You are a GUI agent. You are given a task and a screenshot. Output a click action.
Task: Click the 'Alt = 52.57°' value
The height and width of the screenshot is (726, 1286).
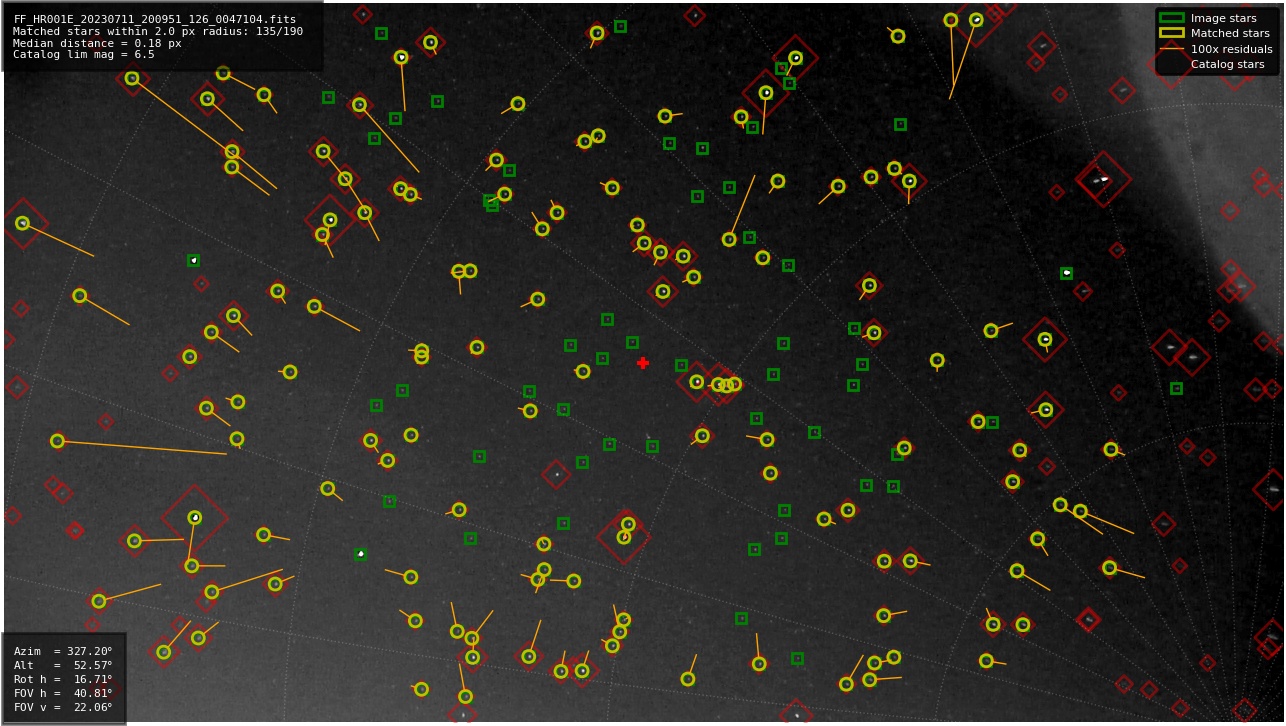pos(63,665)
